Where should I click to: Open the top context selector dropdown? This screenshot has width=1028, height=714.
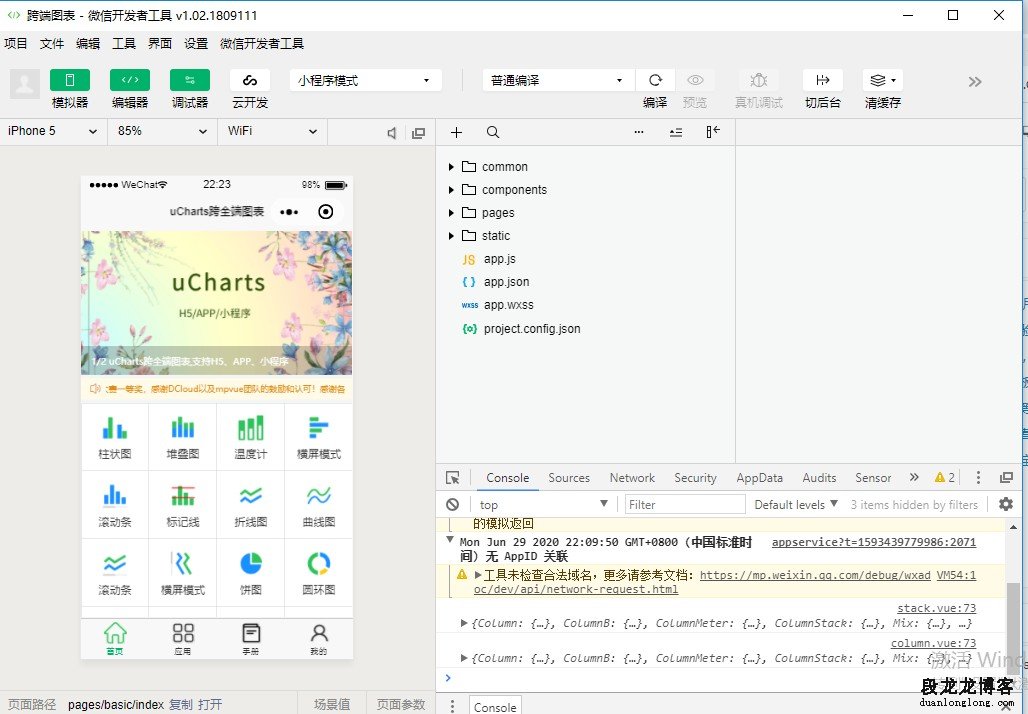(x=543, y=505)
